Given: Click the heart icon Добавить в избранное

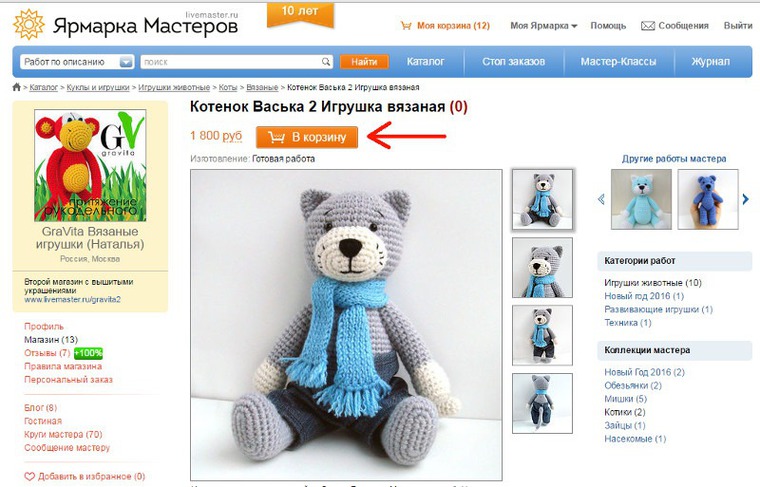Looking at the screenshot, I should (x=30, y=476).
